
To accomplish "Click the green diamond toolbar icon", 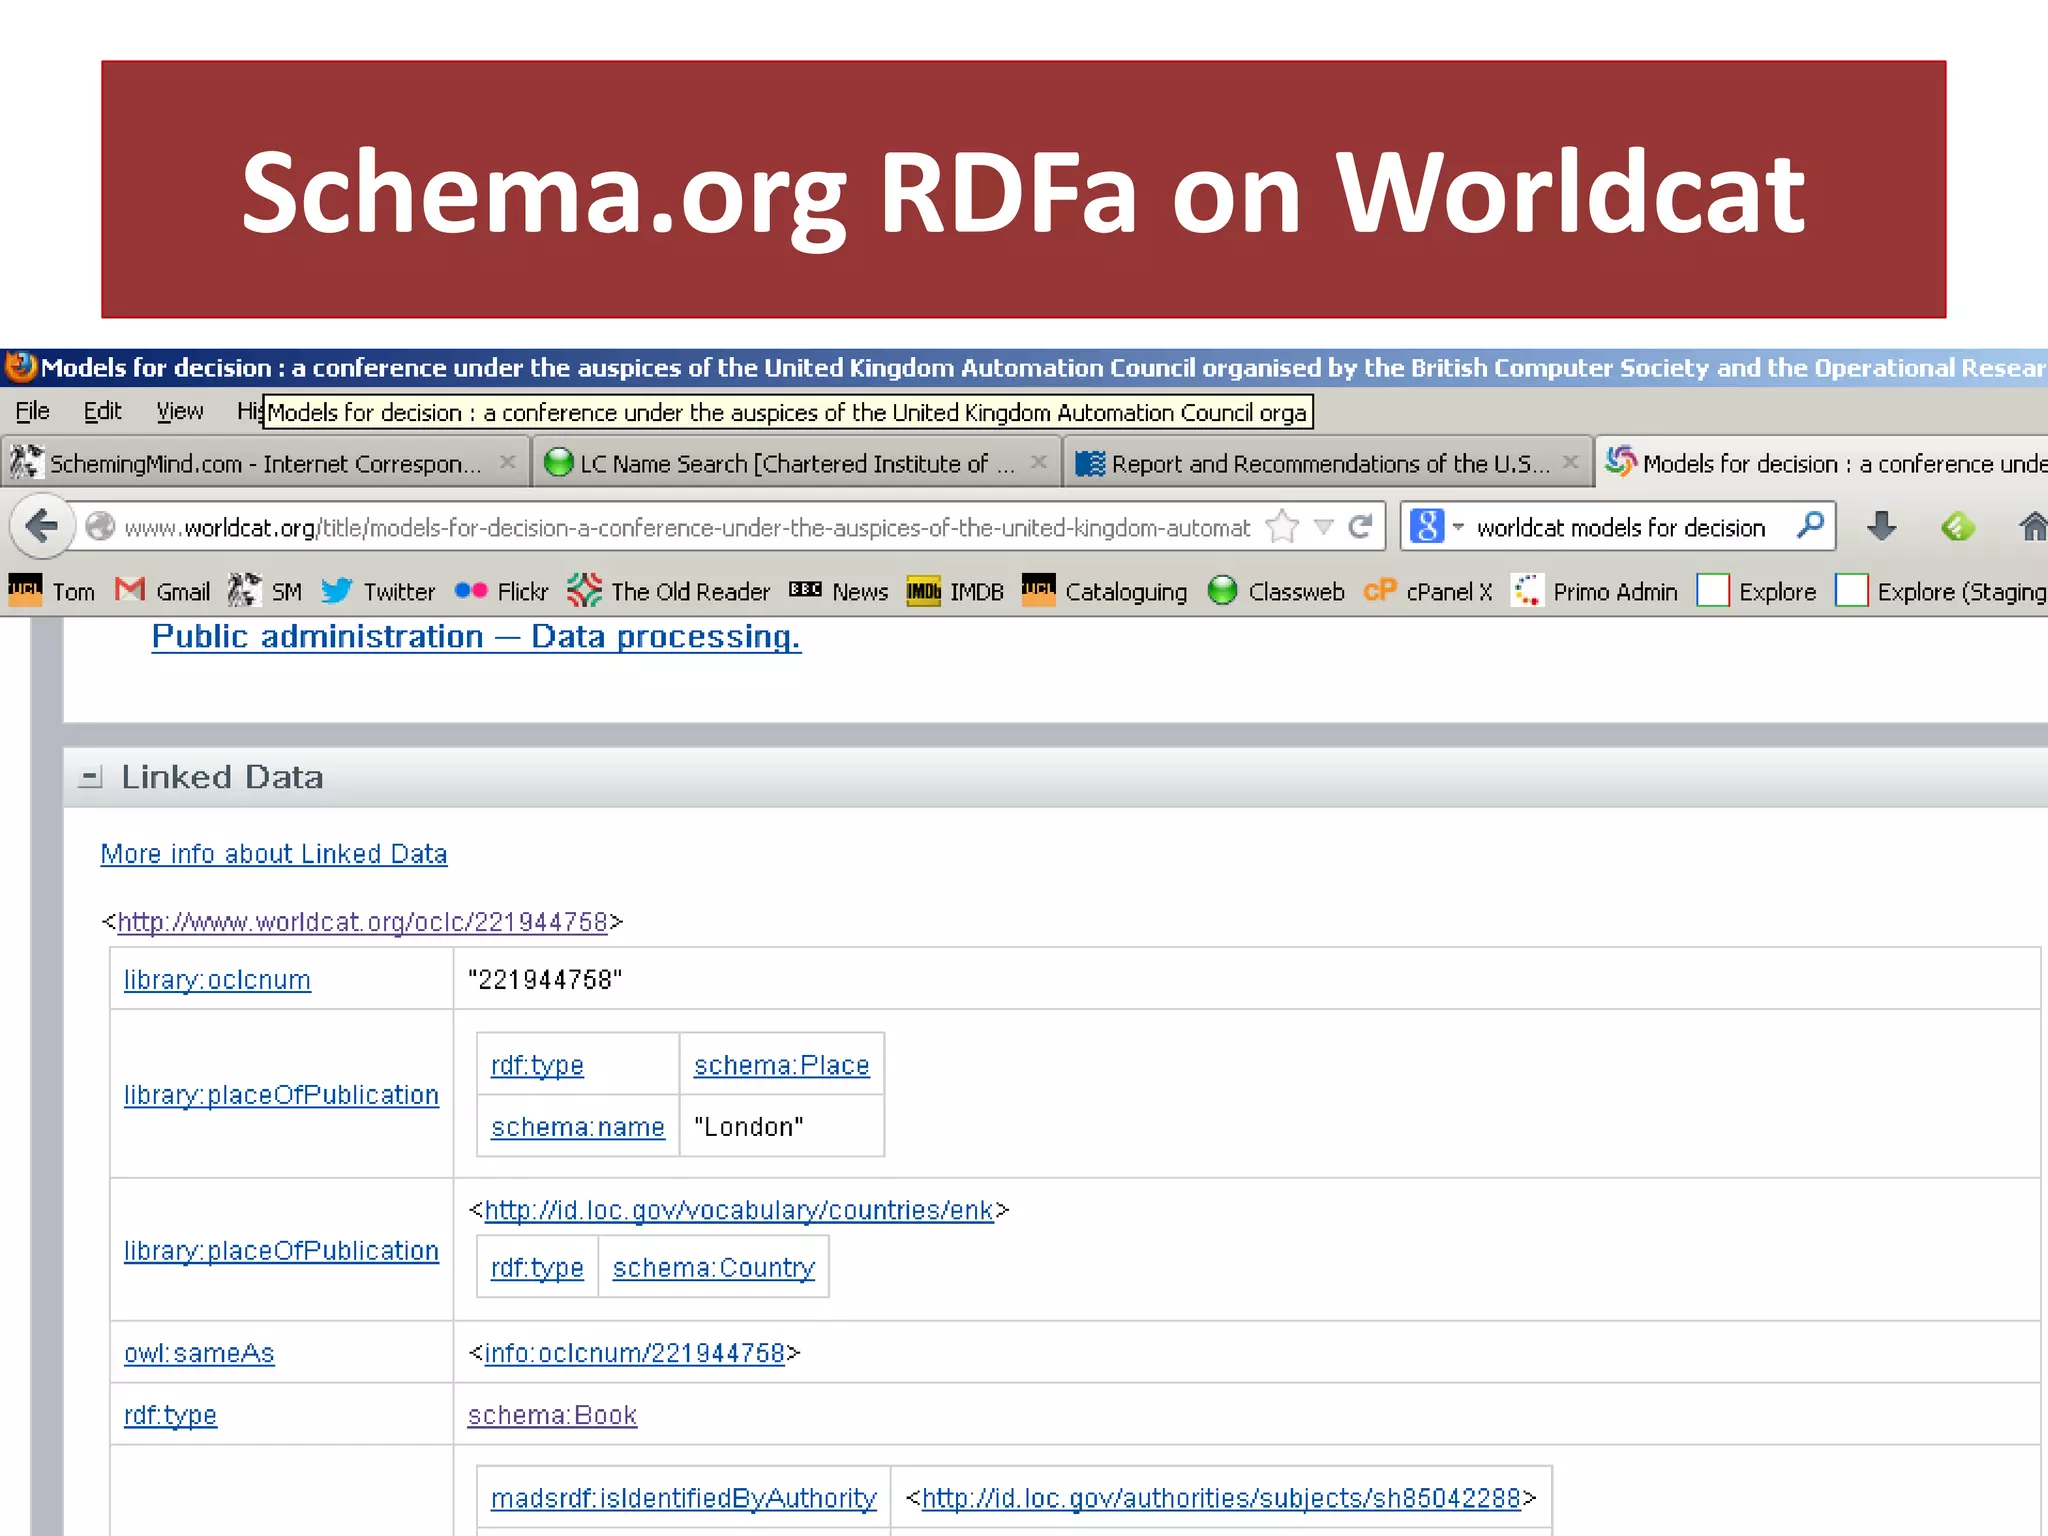I will pyautogui.click(x=1957, y=526).
